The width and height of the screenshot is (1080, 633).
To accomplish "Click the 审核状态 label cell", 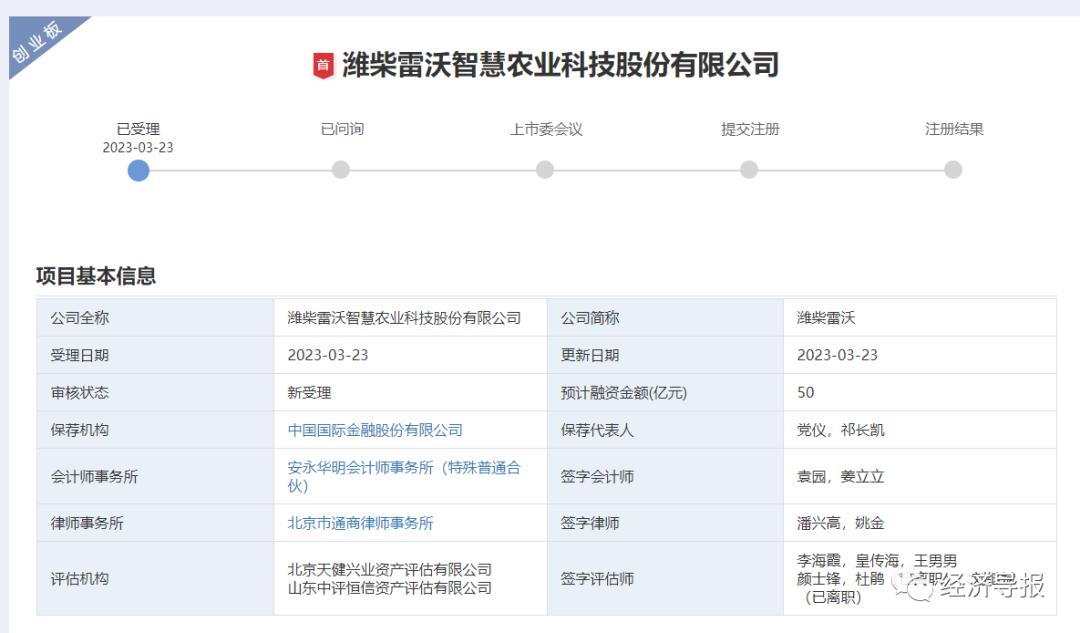I will 156,393.
